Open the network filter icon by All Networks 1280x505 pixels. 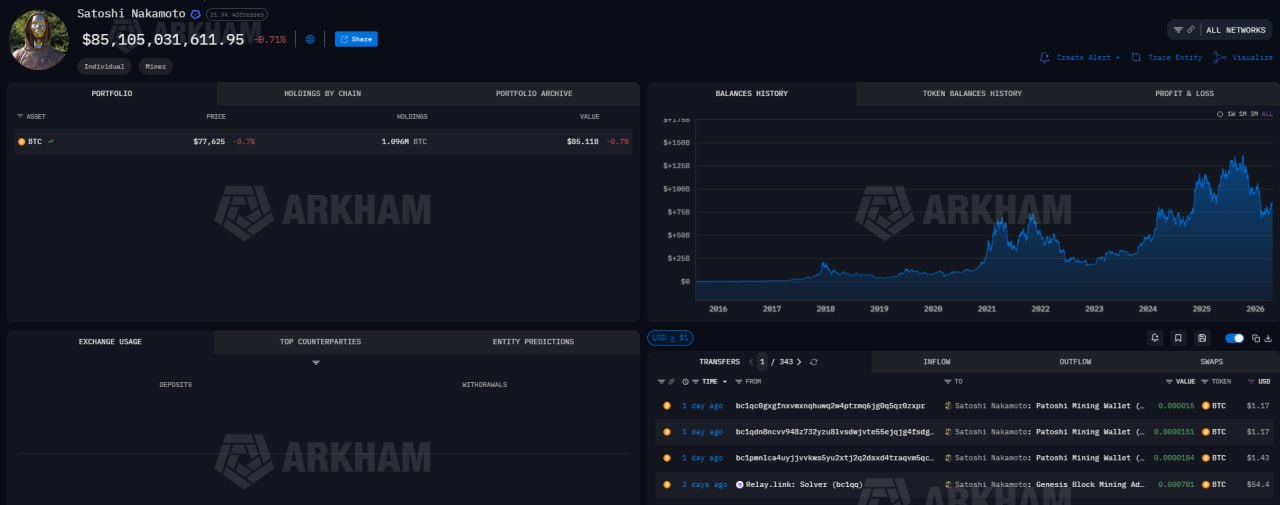coord(1178,30)
